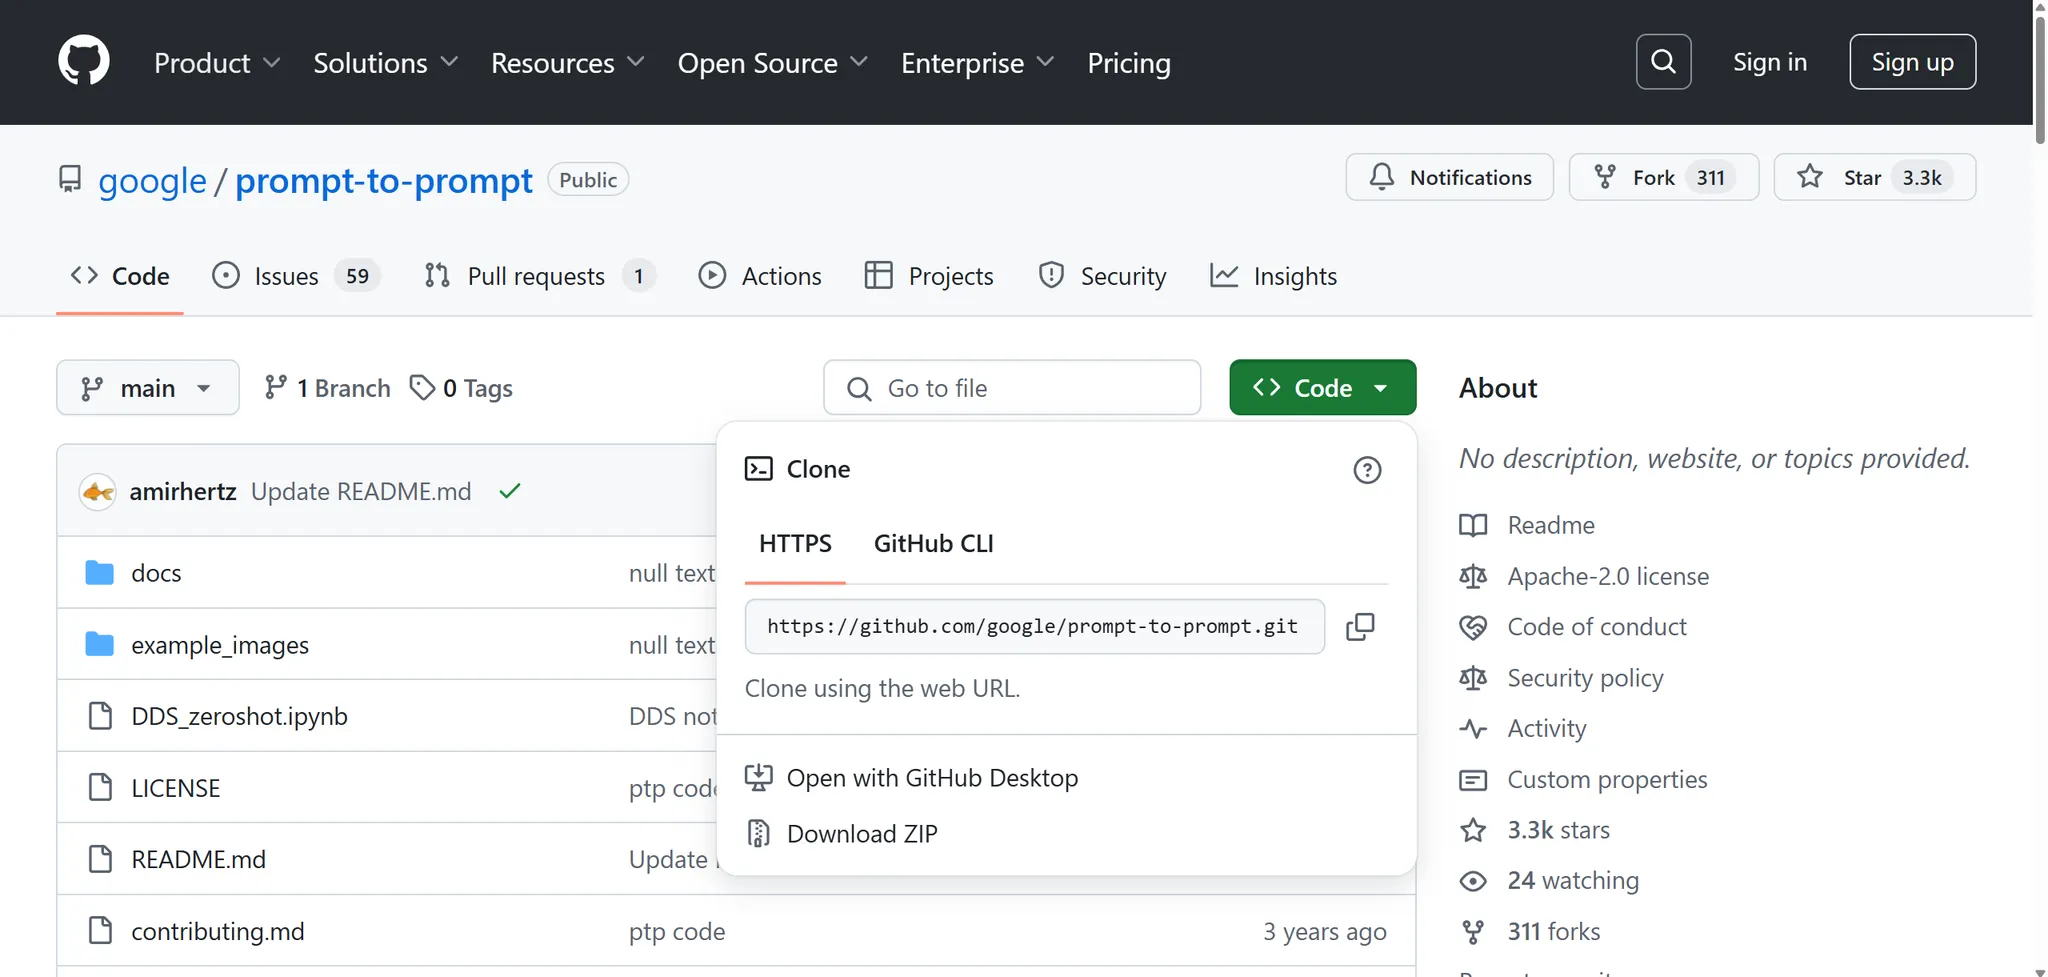
Task: Open the Apache-2.0 license link
Action: [x=1608, y=576]
